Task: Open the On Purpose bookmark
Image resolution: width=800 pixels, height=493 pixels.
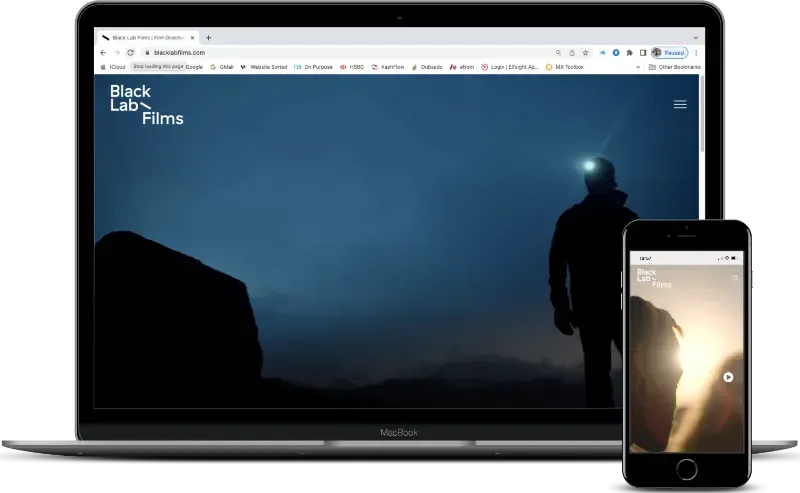Action: tap(313, 67)
